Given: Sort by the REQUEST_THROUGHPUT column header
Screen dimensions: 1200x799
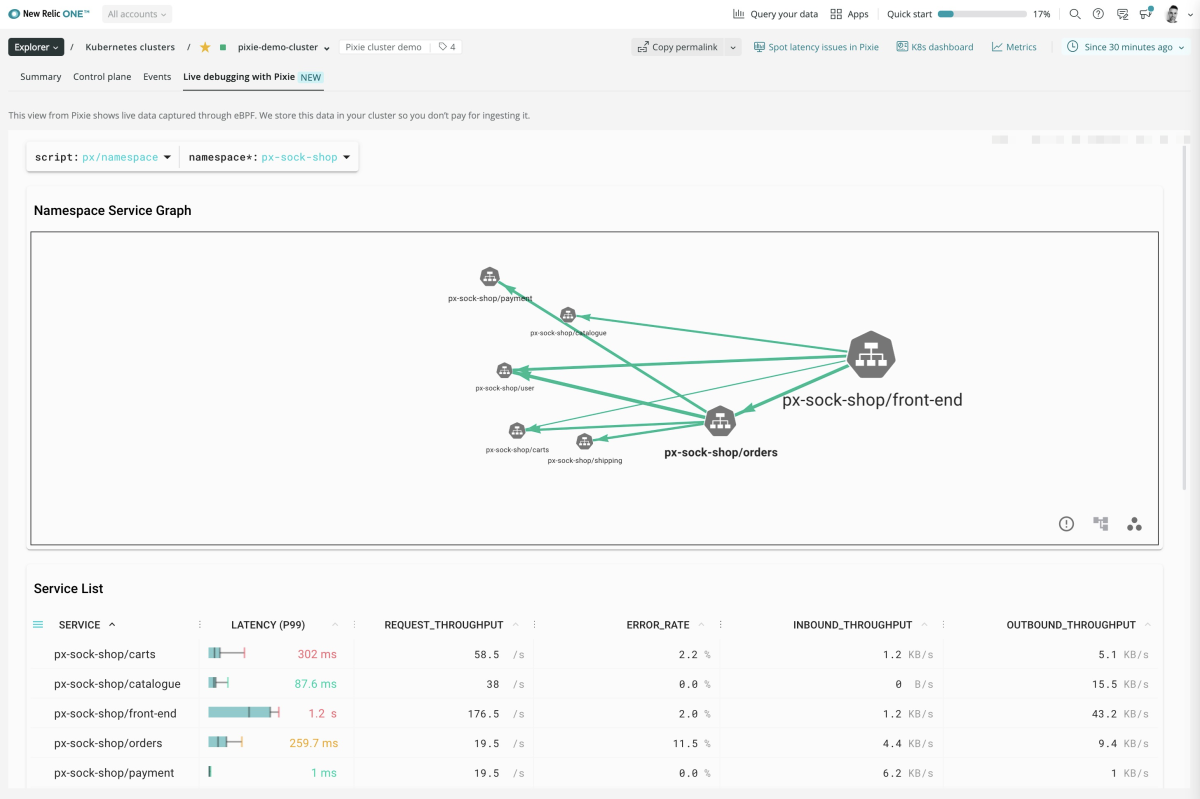Looking at the screenshot, I should pos(444,625).
